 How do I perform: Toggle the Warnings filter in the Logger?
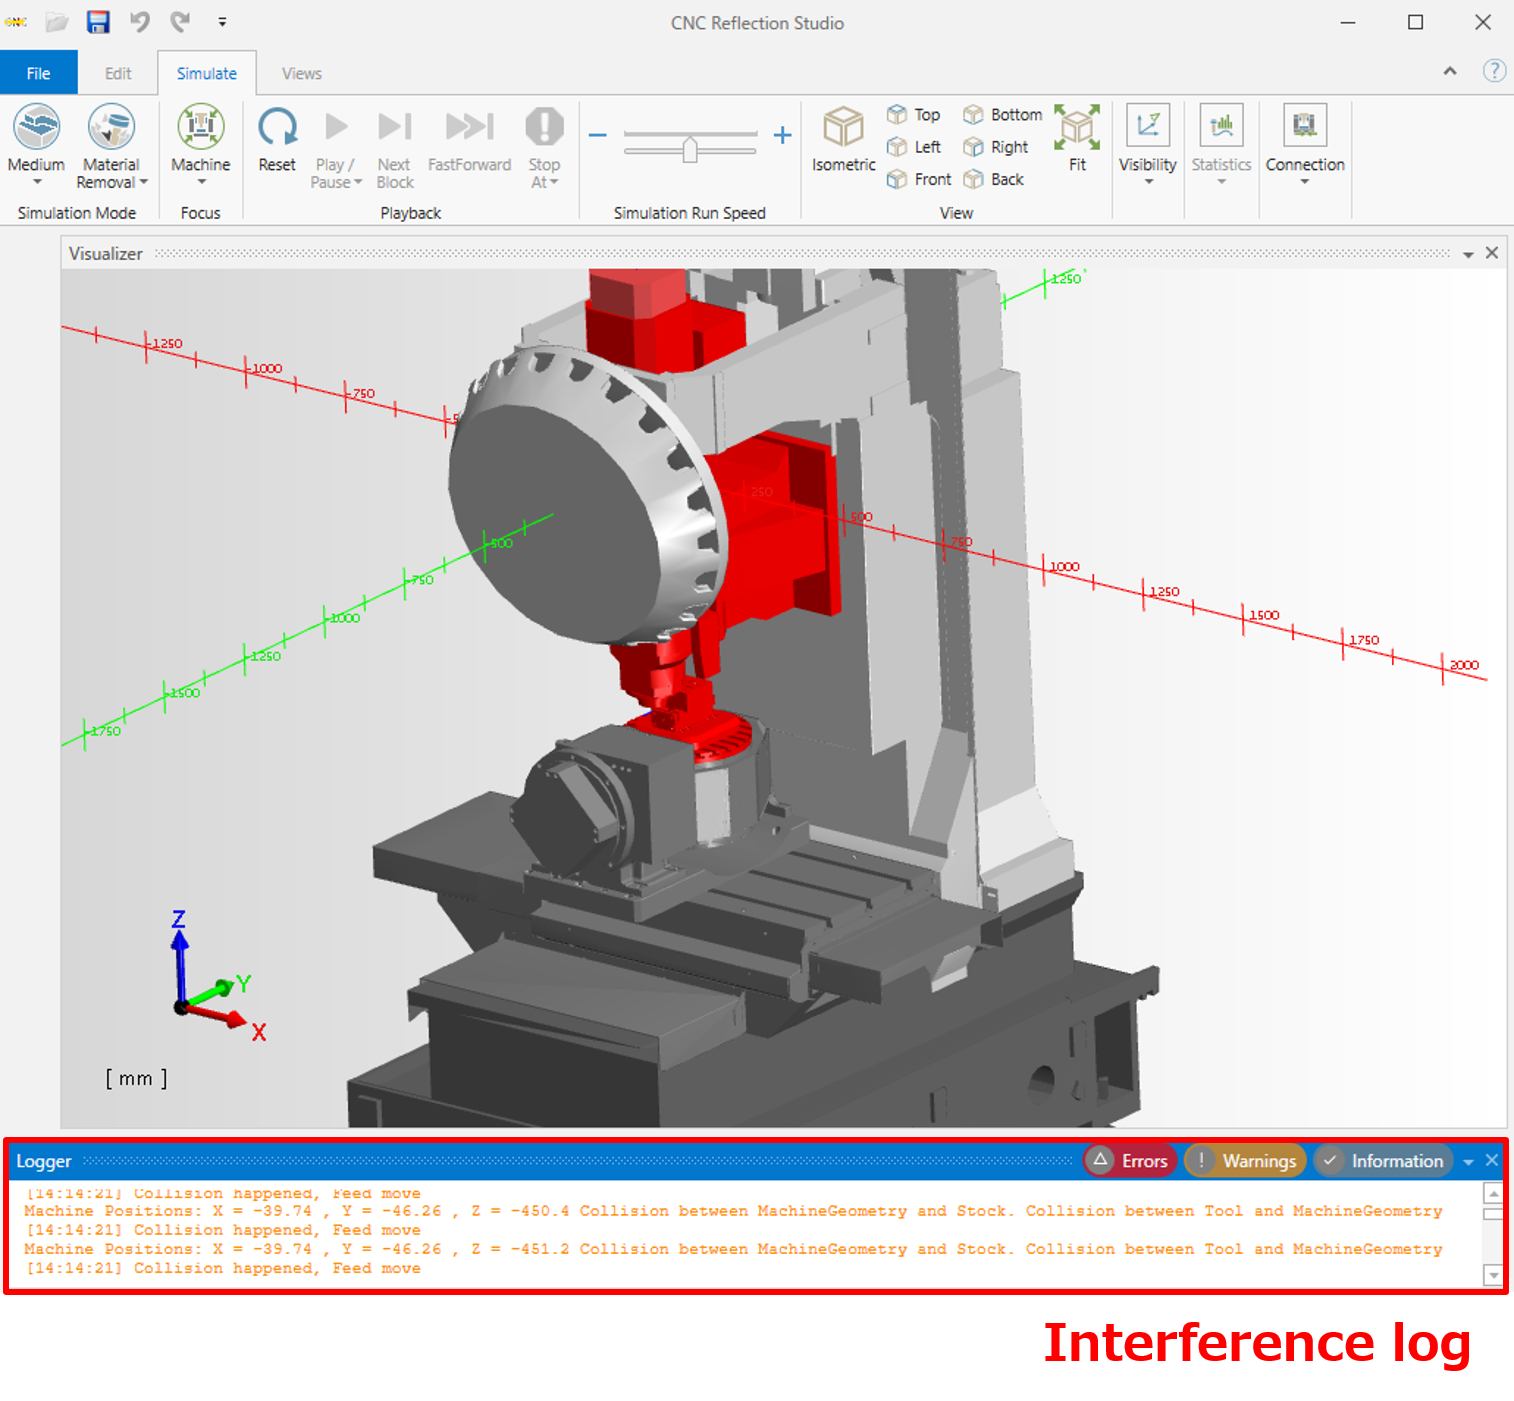(x=1245, y=1160)
